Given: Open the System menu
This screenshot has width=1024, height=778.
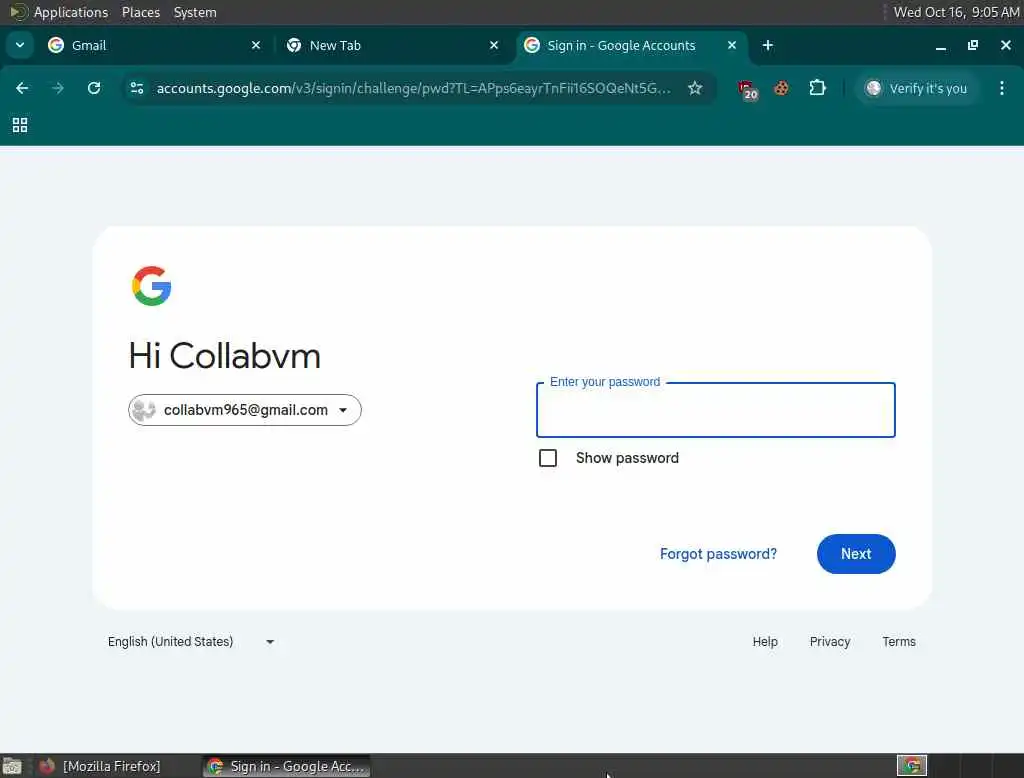Looking at the screenshot, I should click(x=195, y=12).
